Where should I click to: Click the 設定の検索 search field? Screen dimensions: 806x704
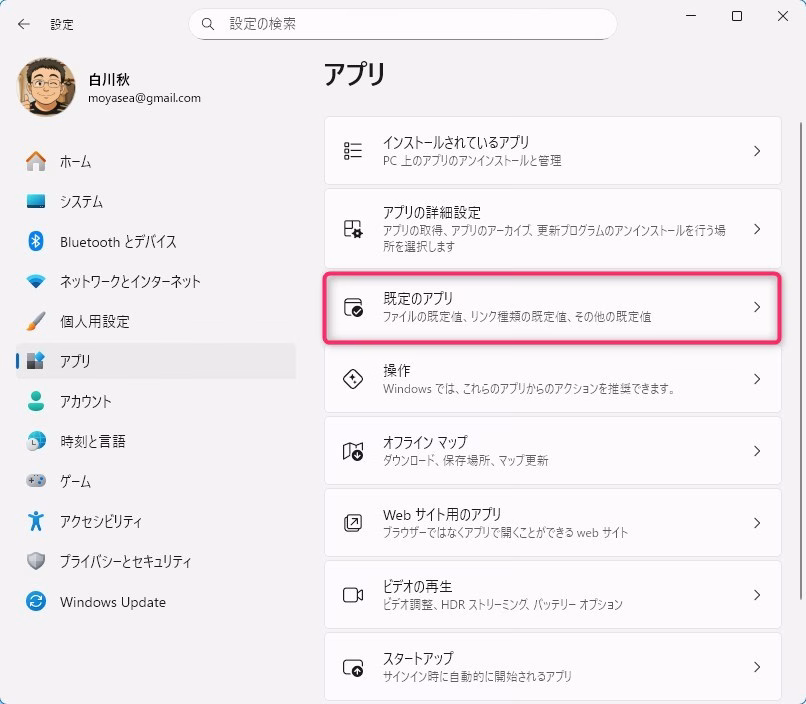click(x=402, y=24)
